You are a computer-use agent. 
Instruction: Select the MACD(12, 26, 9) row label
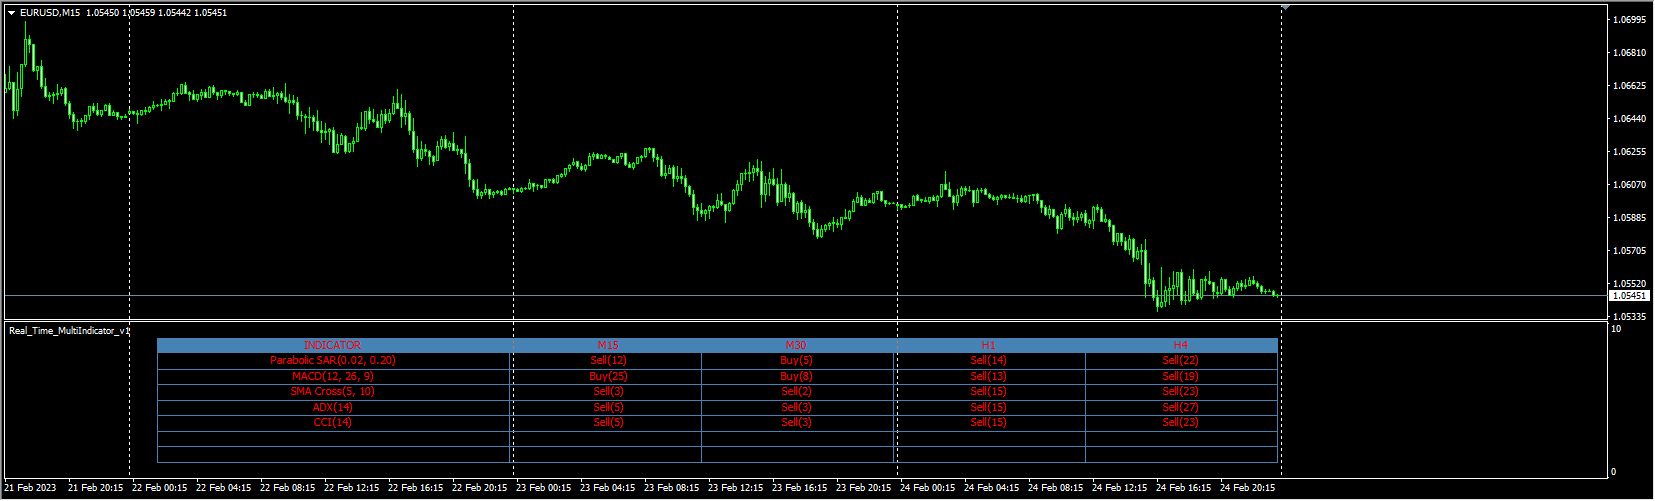click(x=333, y=376)
